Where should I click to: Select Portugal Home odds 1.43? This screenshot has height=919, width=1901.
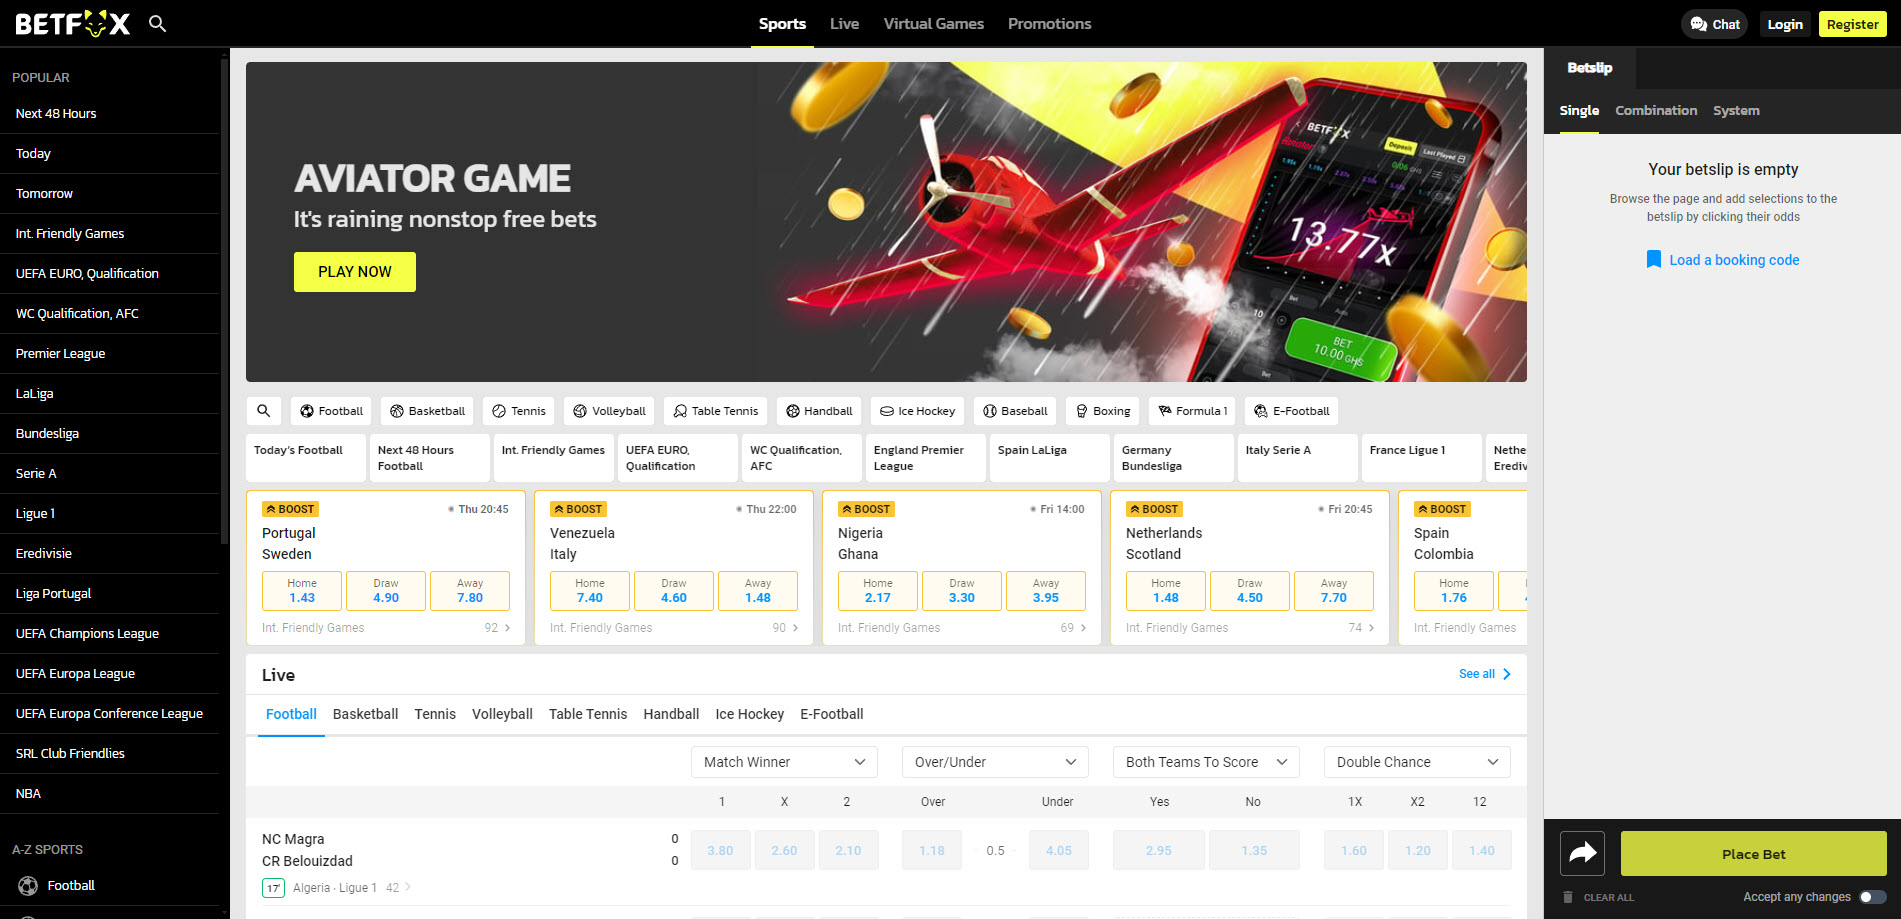coord(302,591)
